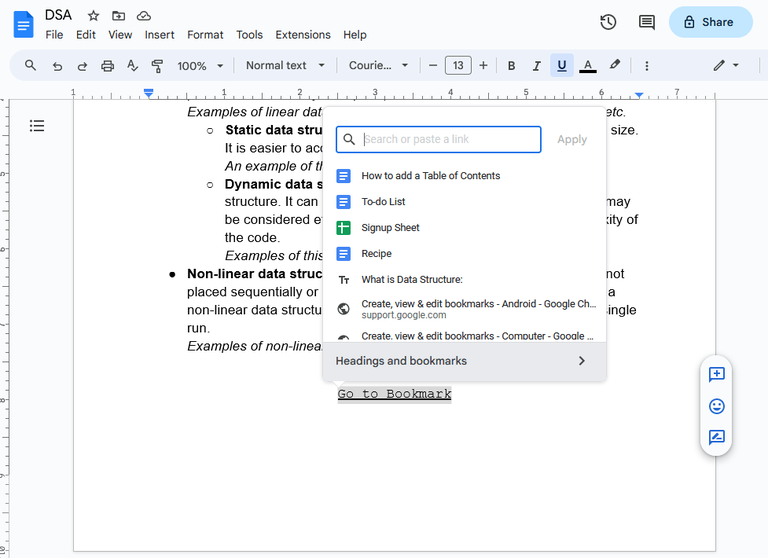Click the DSA document title

(58, 15)
